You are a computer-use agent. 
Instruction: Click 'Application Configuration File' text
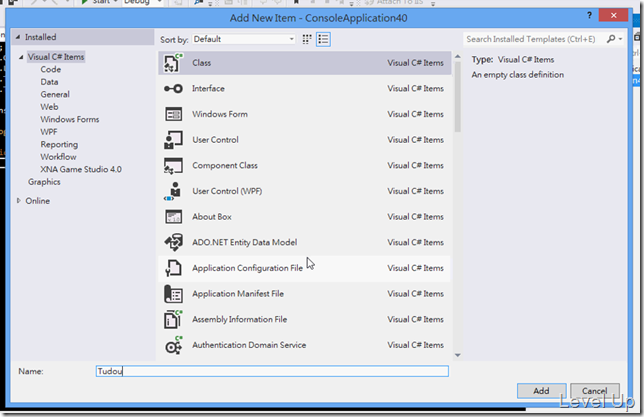coord(247,268)
